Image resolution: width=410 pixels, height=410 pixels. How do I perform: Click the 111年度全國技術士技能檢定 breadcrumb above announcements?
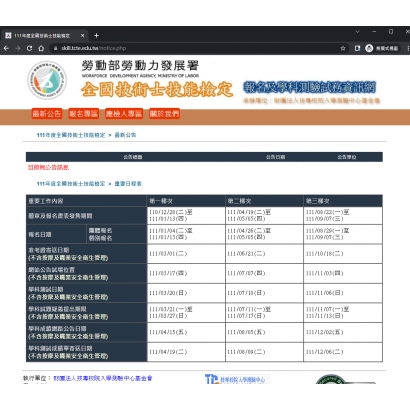point(71,135)
